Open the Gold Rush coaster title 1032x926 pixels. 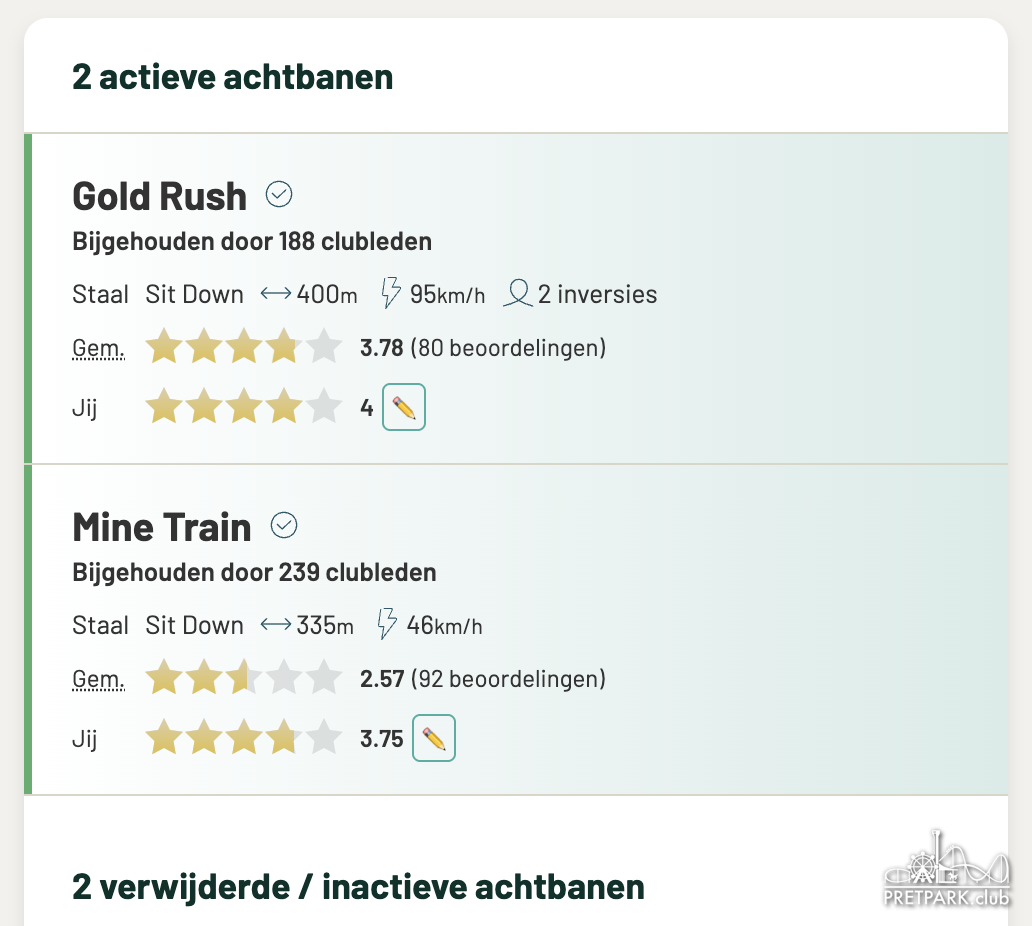pyautogui.click(x=160, y=196)
